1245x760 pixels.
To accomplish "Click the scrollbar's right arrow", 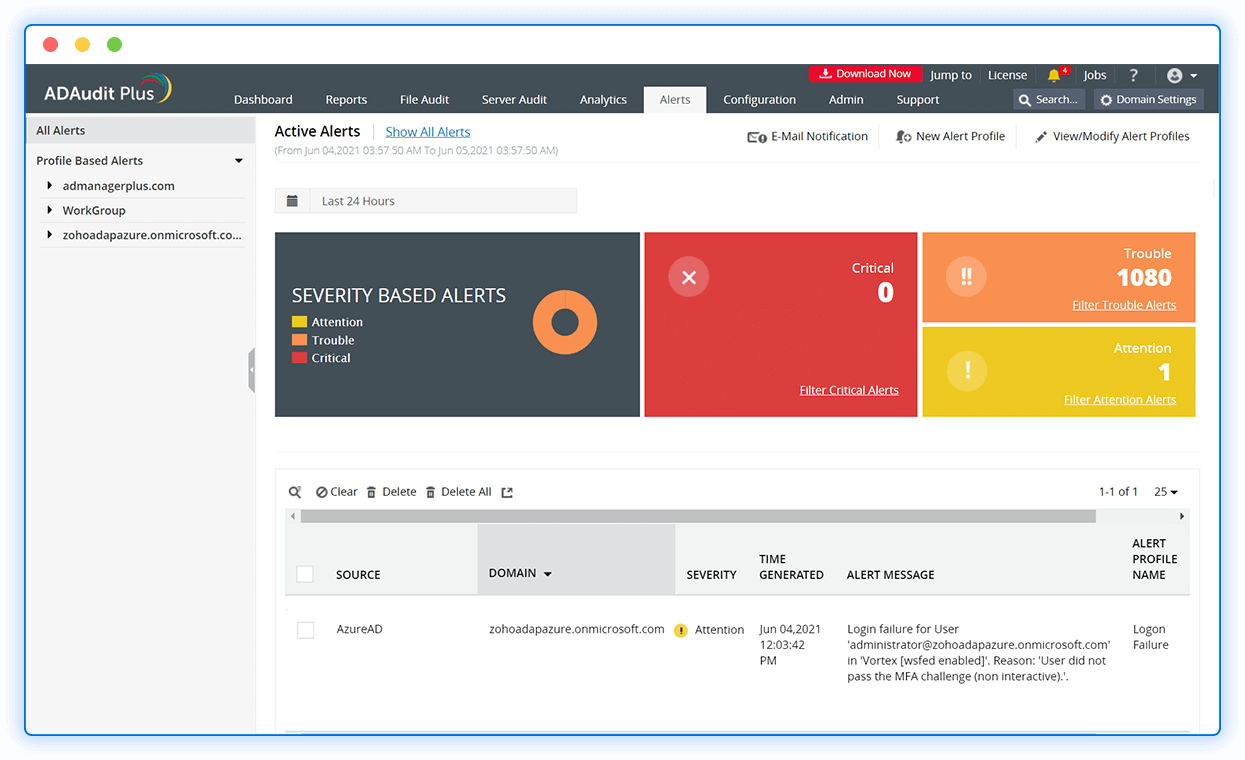I will (1182, 517).
